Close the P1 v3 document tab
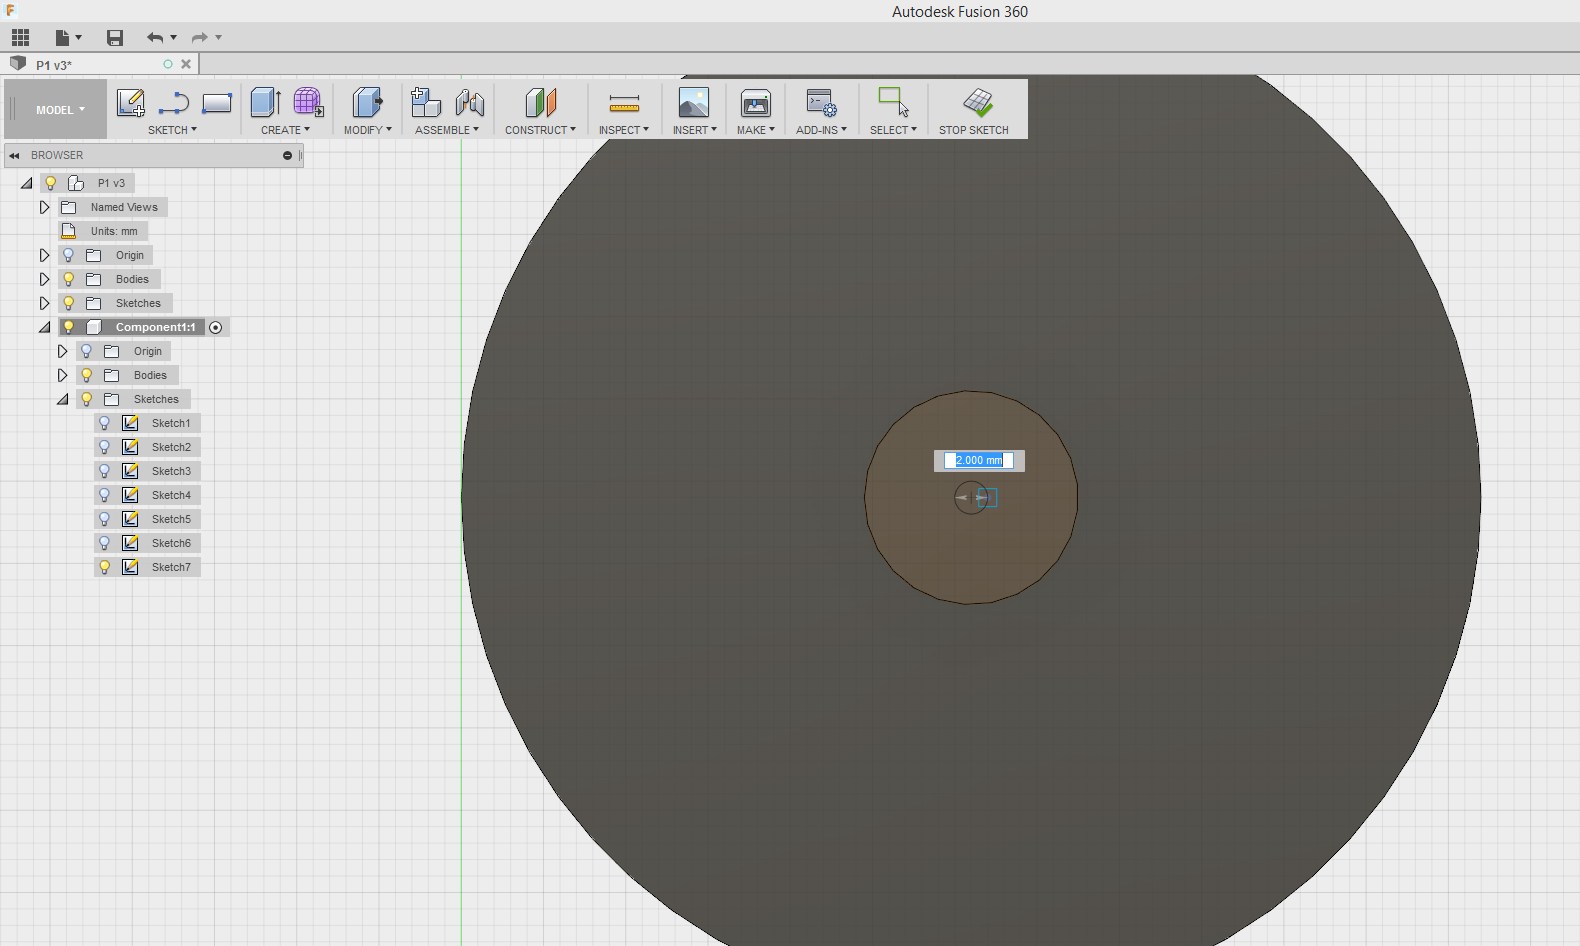Screen dimensions: 1580x946 coord(186,64)
